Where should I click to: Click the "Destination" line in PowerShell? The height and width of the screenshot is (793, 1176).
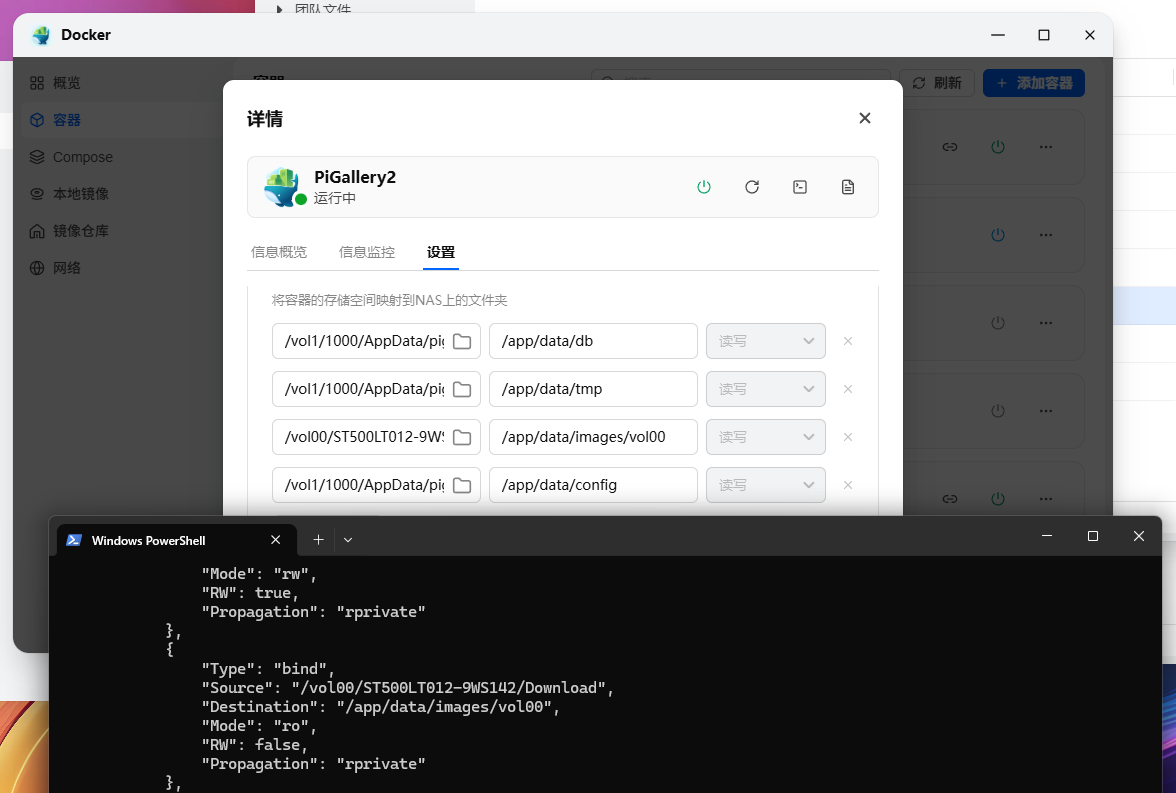[380, 707]
